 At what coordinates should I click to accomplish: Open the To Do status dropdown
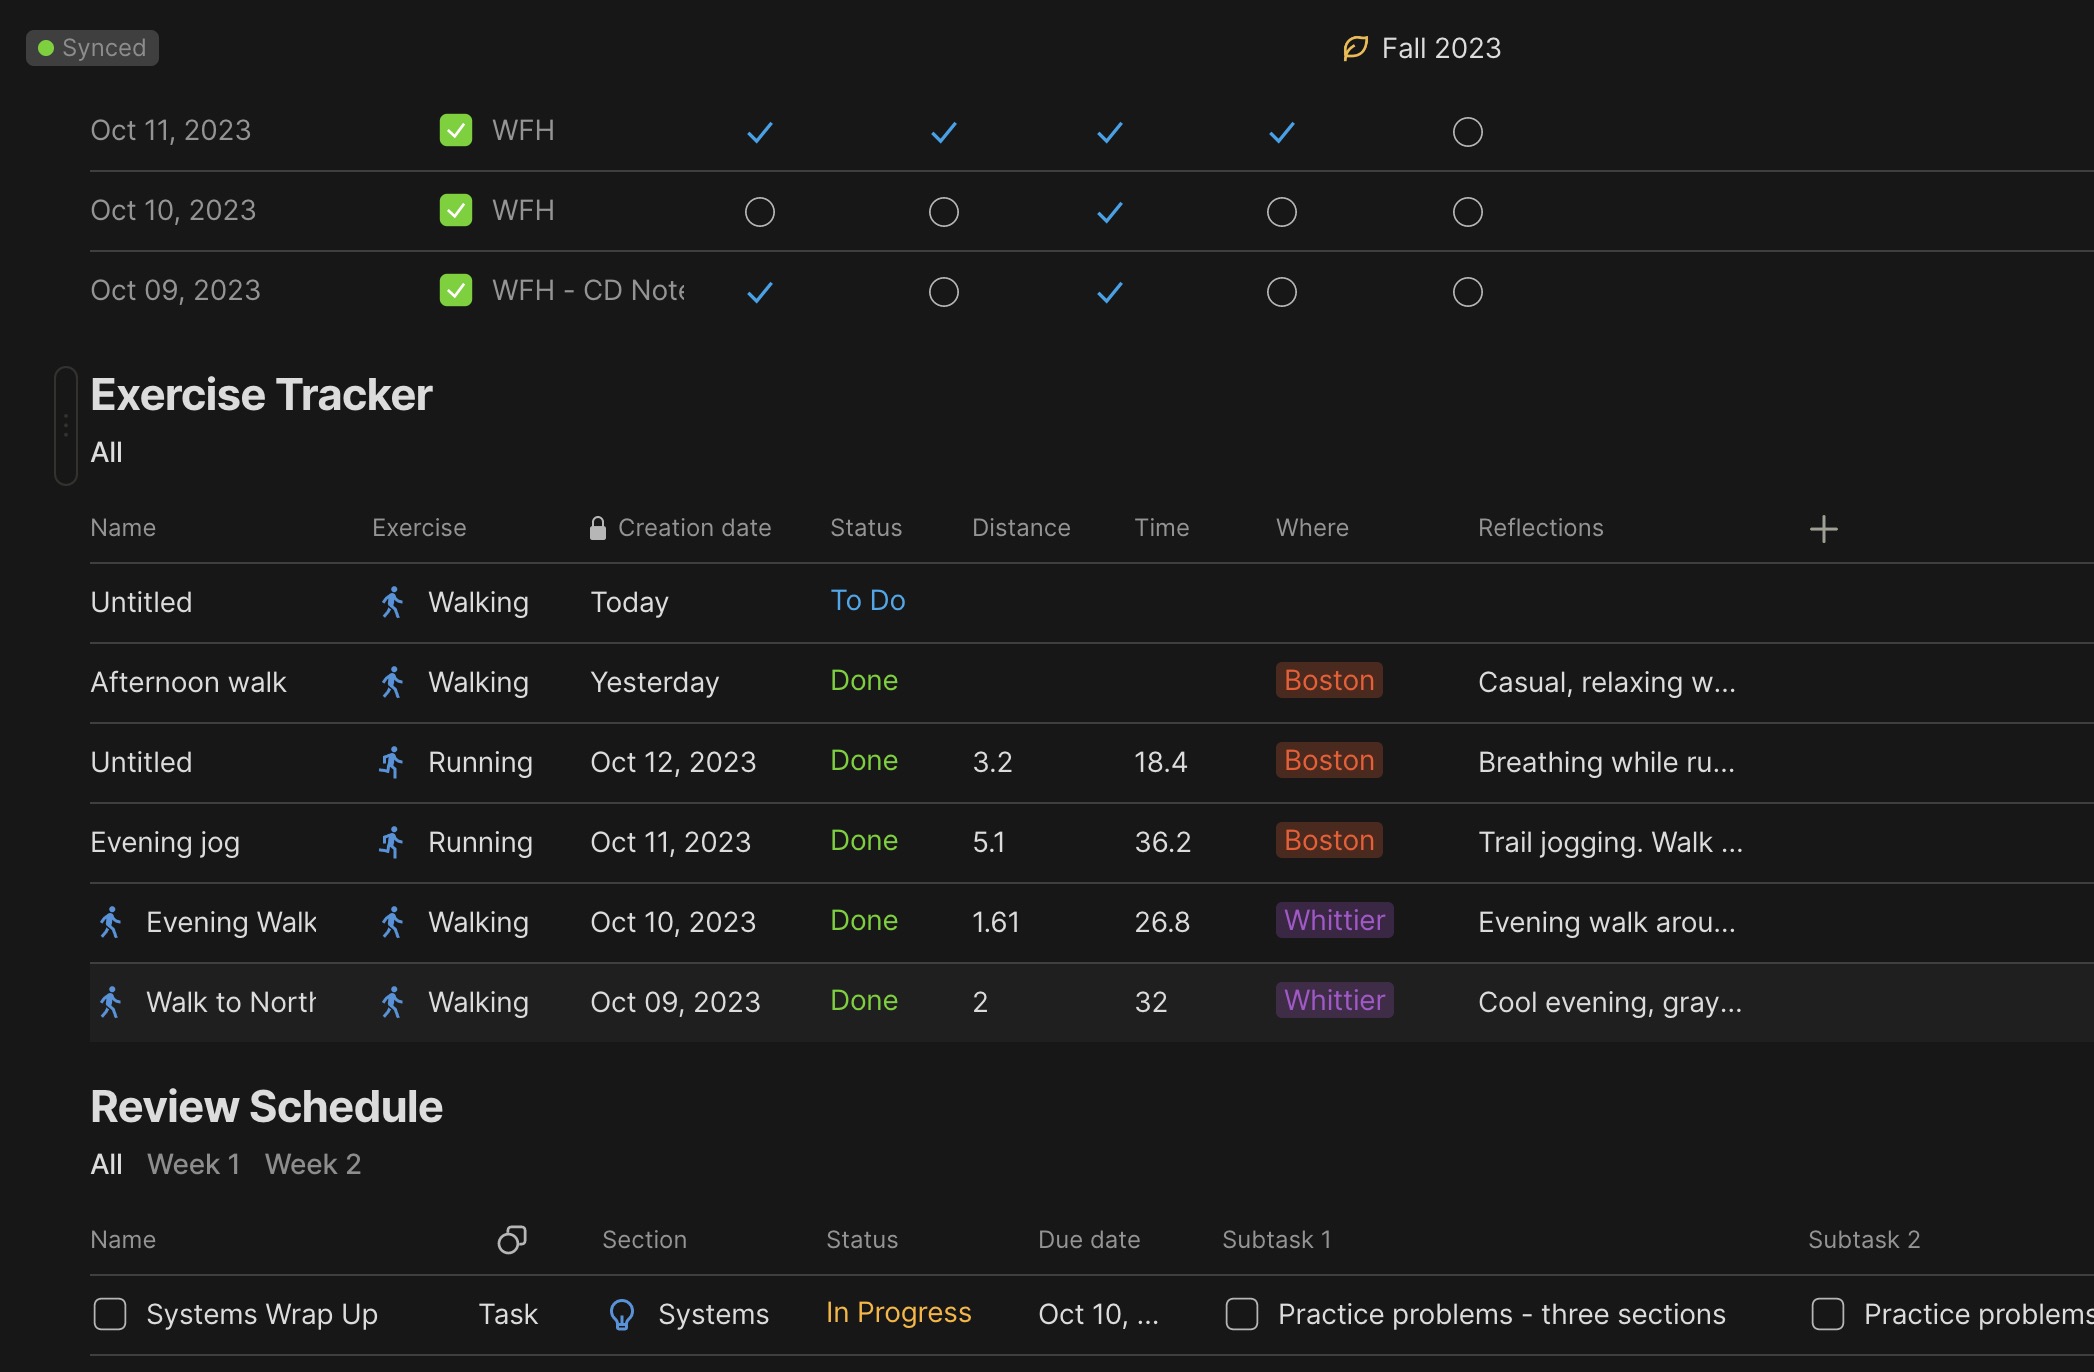868,600
